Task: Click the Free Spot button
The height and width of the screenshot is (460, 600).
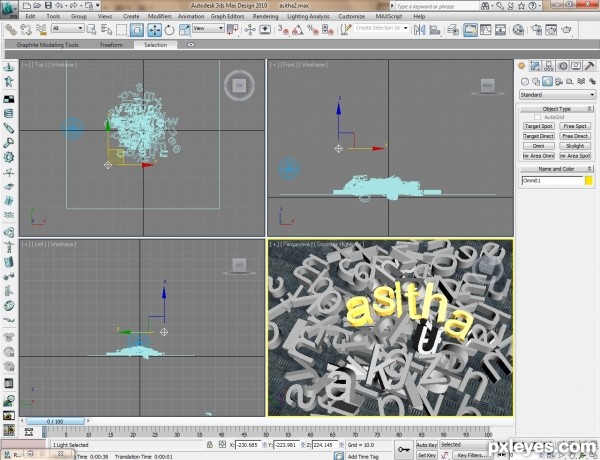Action: (575, 126)
